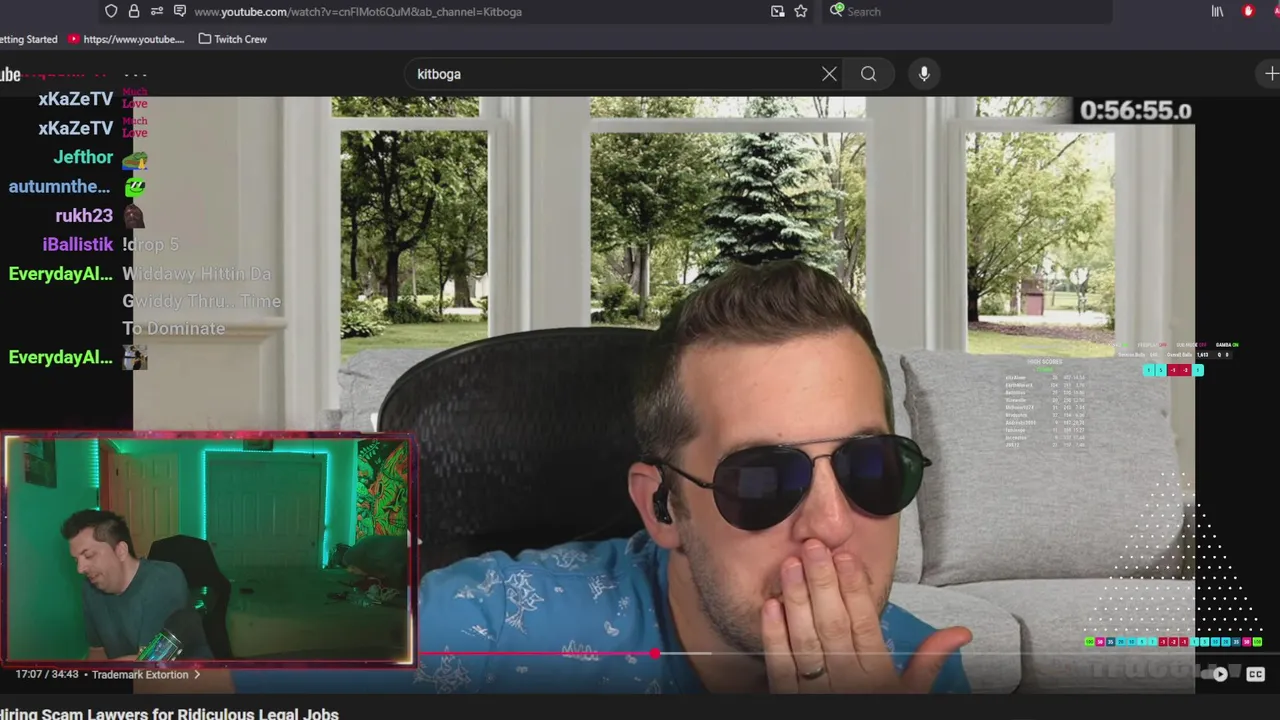Image resolution: width=1280 pixels, height=720 pixels.
Task: Clear the kitboga search with the X
Action: point(829,74)
